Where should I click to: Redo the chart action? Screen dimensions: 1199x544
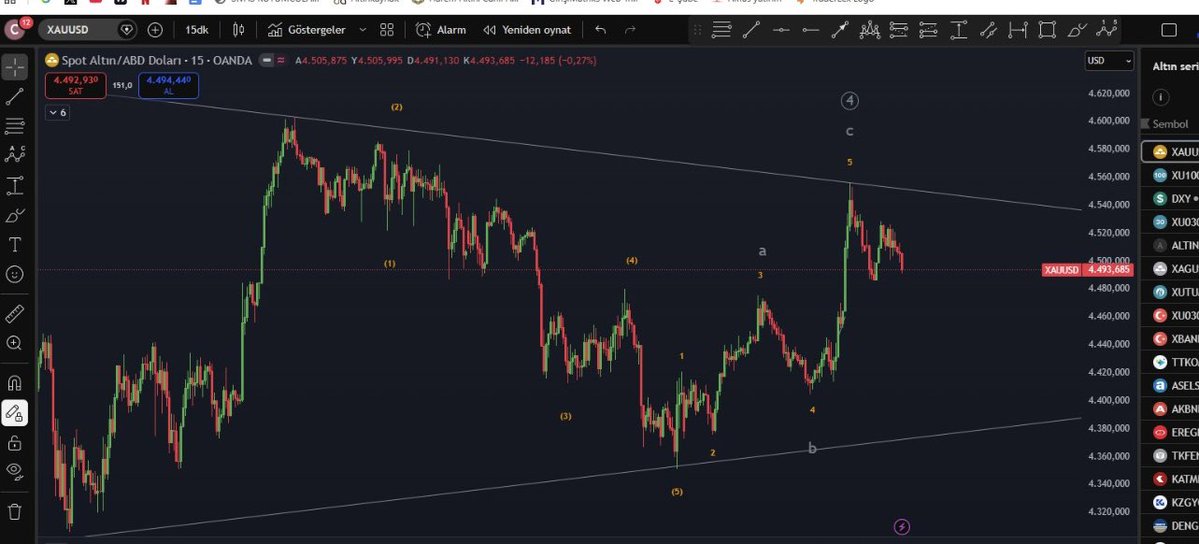630,30
